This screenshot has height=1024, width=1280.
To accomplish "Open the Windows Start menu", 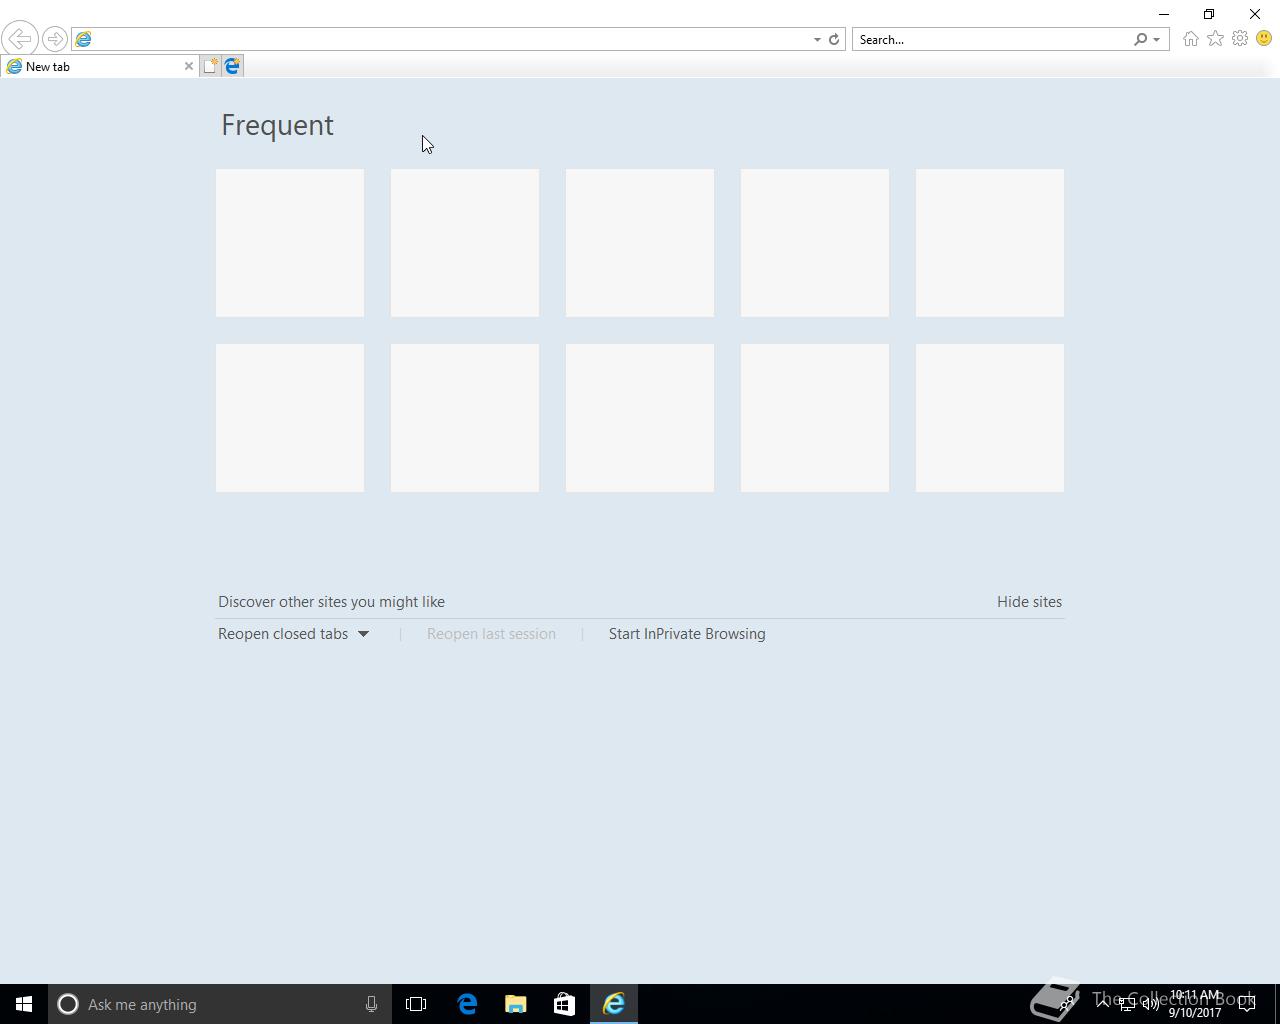I will [24, 1004].
